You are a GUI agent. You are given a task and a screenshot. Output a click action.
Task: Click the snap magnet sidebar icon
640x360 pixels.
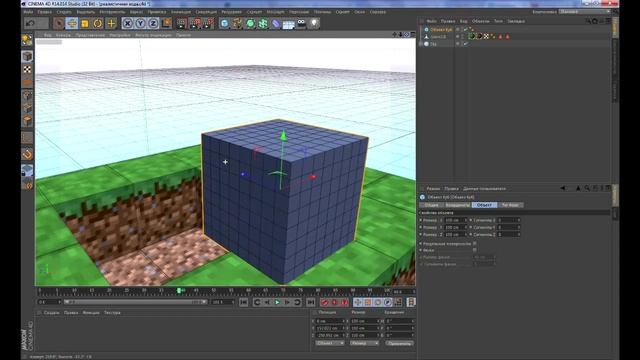click(x=27, y=154)
